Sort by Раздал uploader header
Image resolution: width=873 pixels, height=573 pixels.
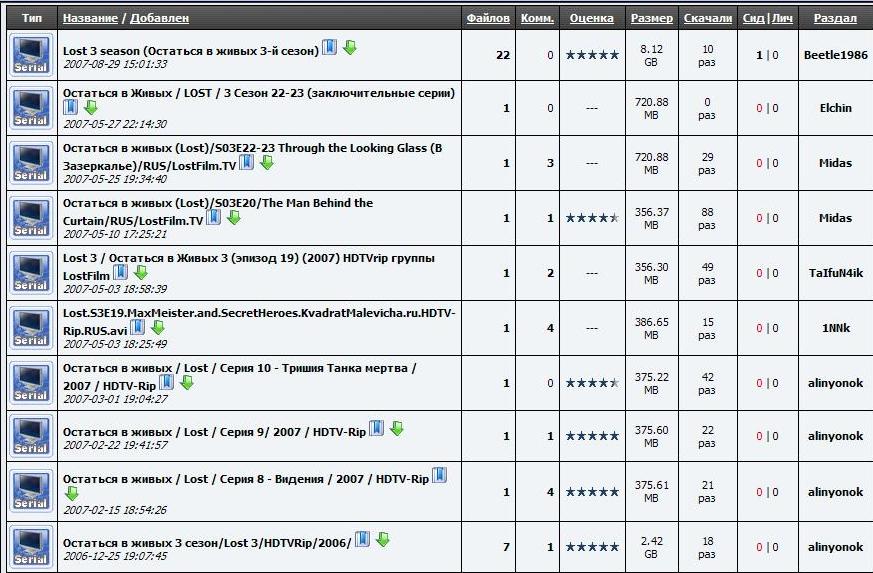click(835, 18)
